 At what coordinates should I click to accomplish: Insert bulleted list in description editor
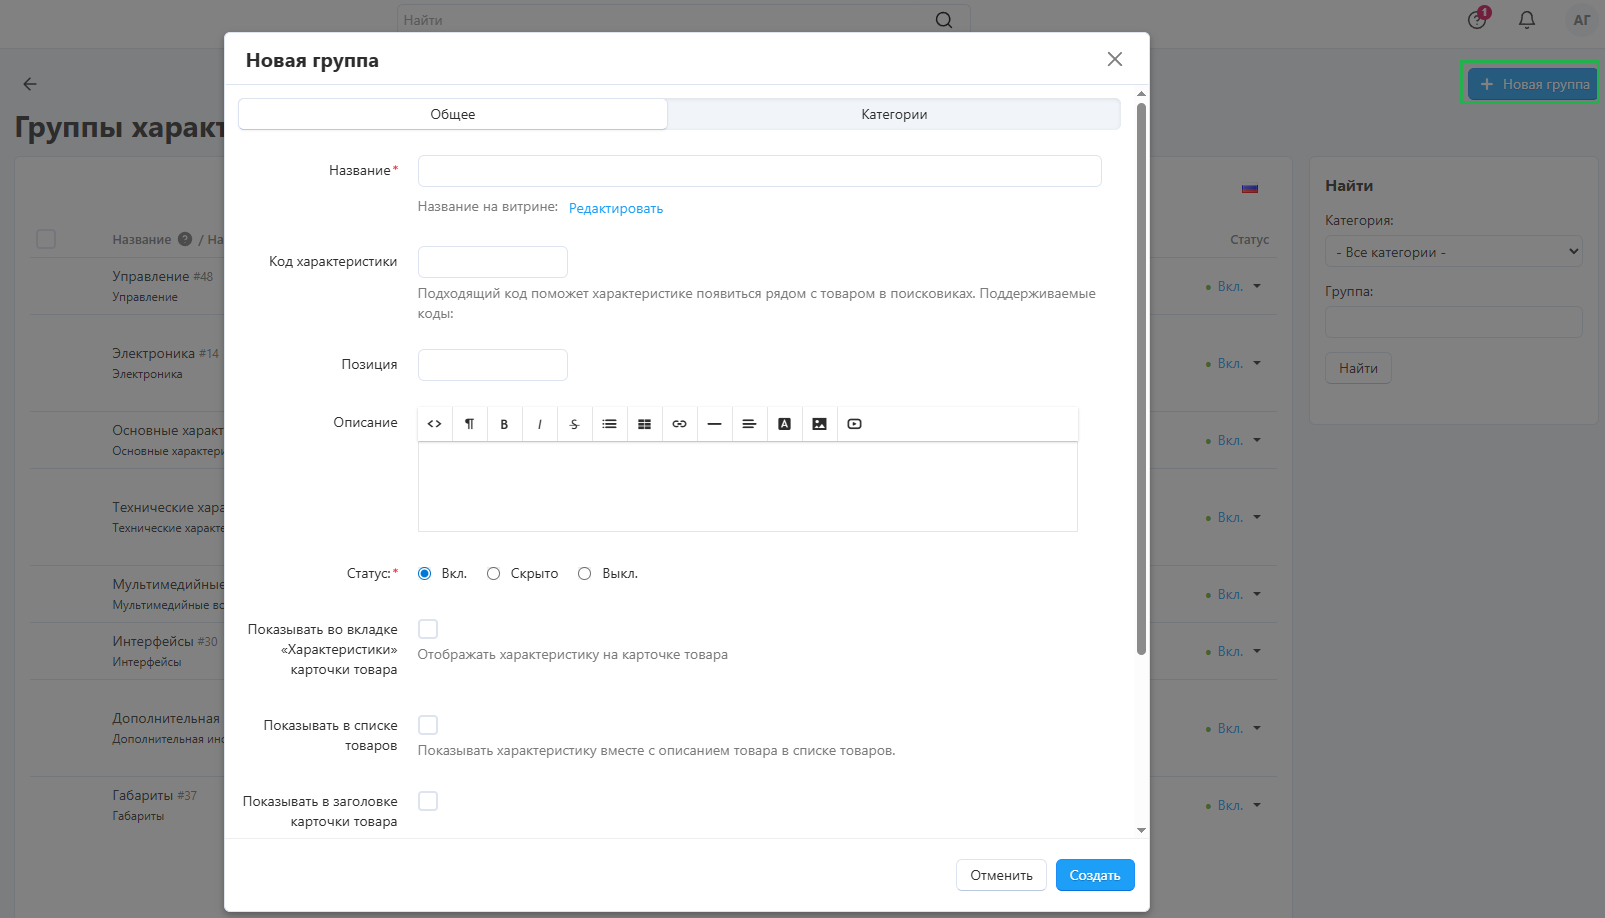tap(609, 424)
